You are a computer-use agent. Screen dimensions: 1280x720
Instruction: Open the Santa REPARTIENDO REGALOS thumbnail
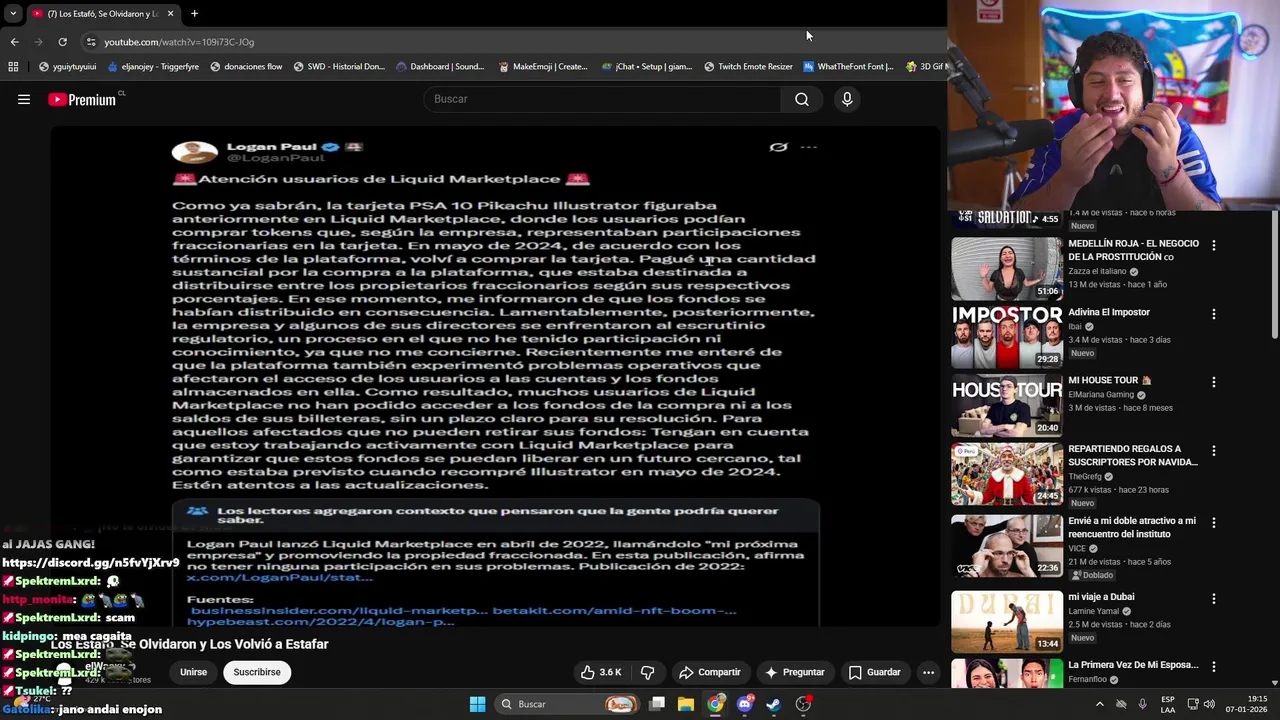[1007, 473]
